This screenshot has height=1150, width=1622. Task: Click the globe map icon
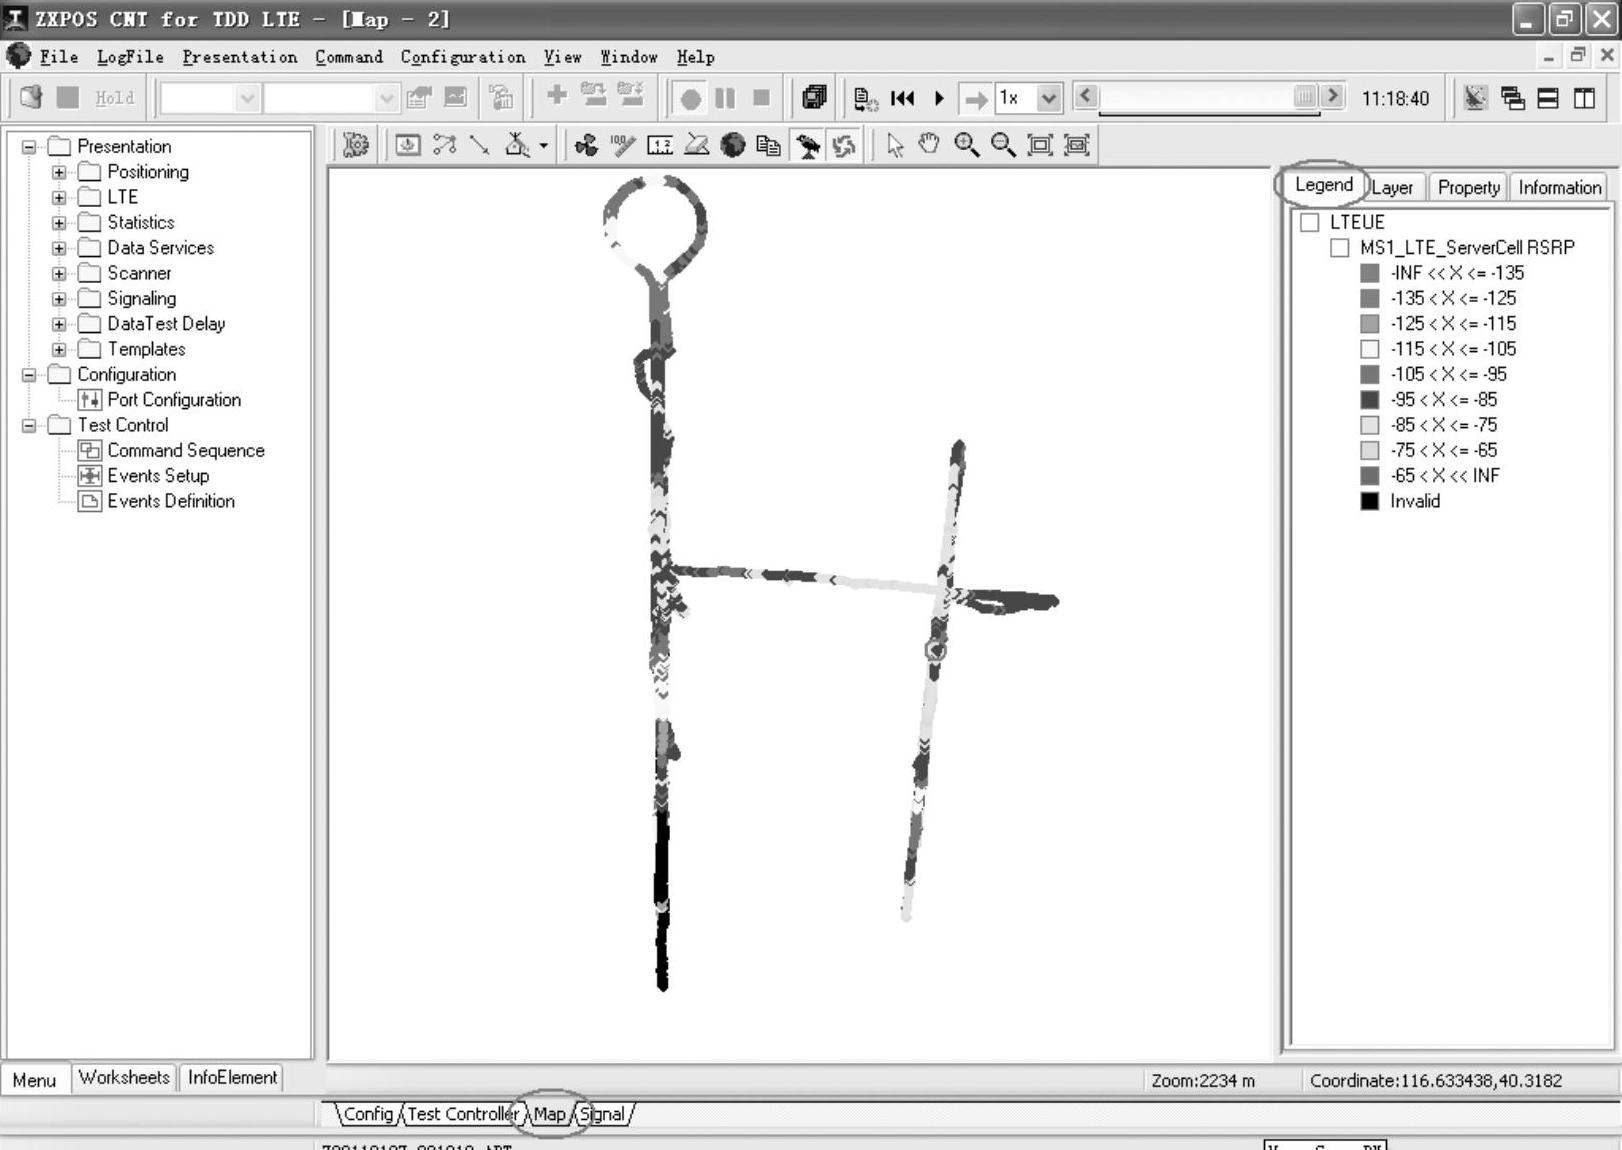click(x=733, y=145)
